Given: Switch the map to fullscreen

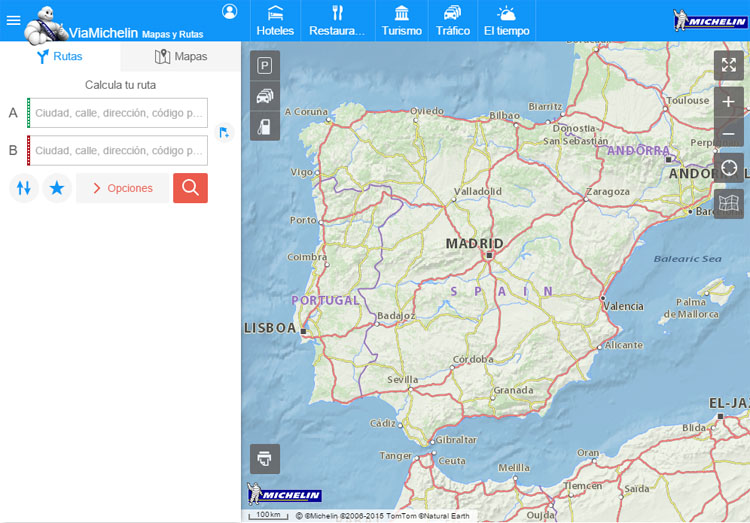Looking at the screenshot, I should 728,65.
